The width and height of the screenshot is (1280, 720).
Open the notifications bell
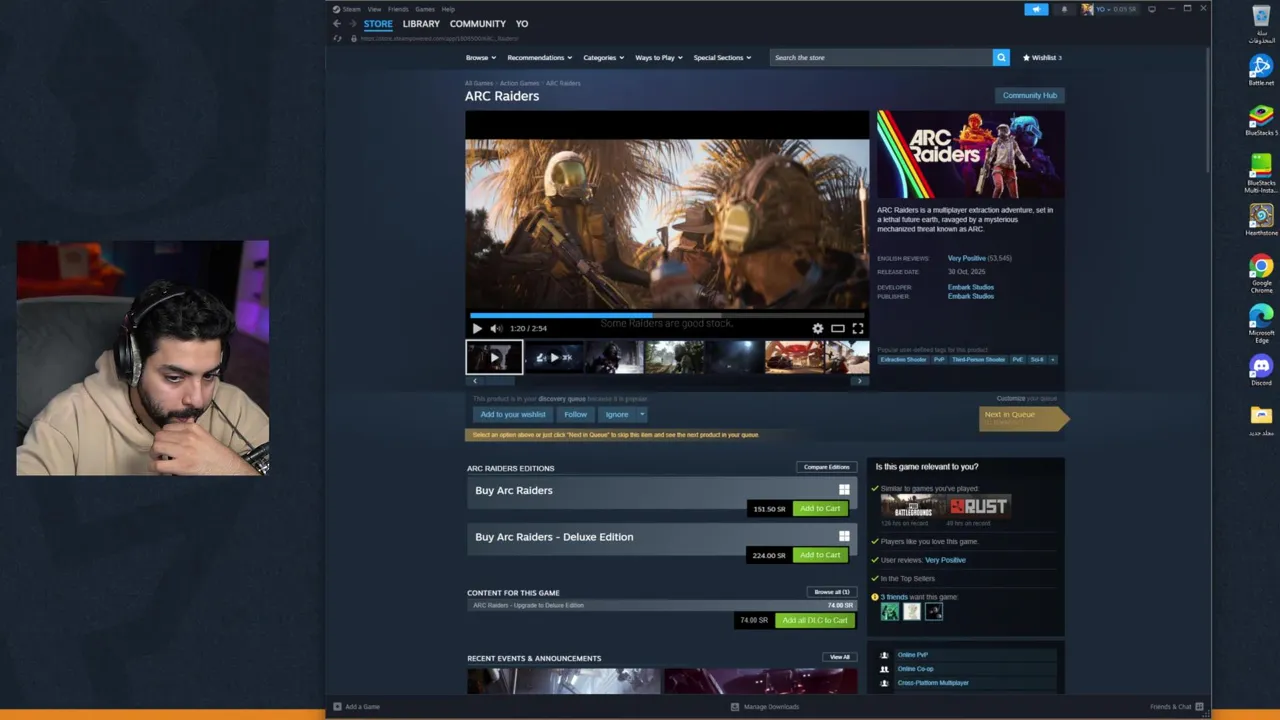pos(1064,9)
